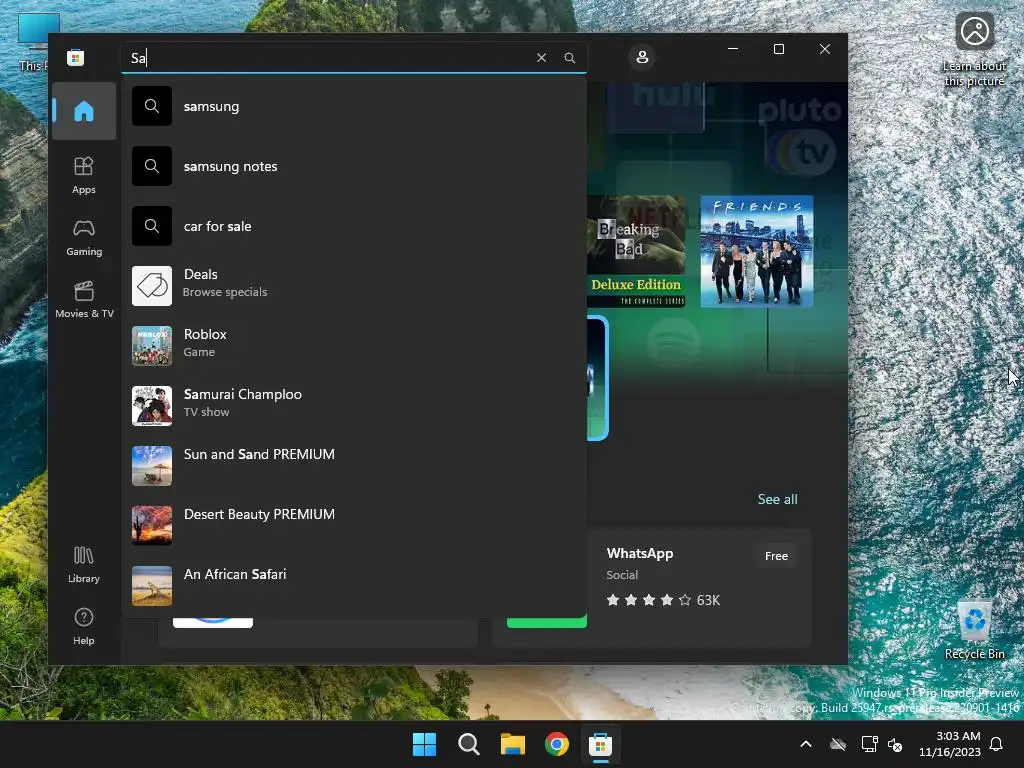Choose the 'car for sale' suggestion
Image resolution: width=1024 pixels, height=768 pixels.
353,226
